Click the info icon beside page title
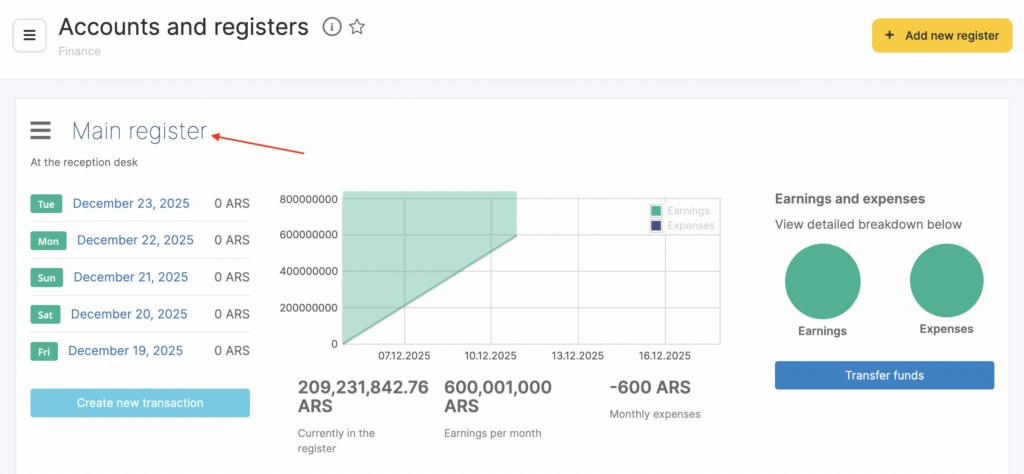This screenshot has width=1024, height=474. point(332,27)
